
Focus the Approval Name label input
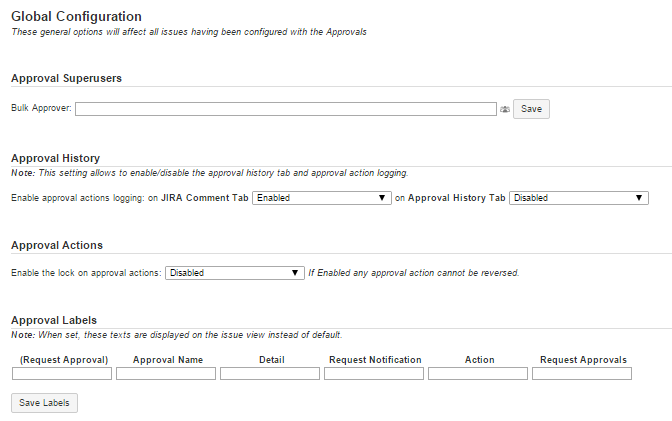tap(166, 373)
